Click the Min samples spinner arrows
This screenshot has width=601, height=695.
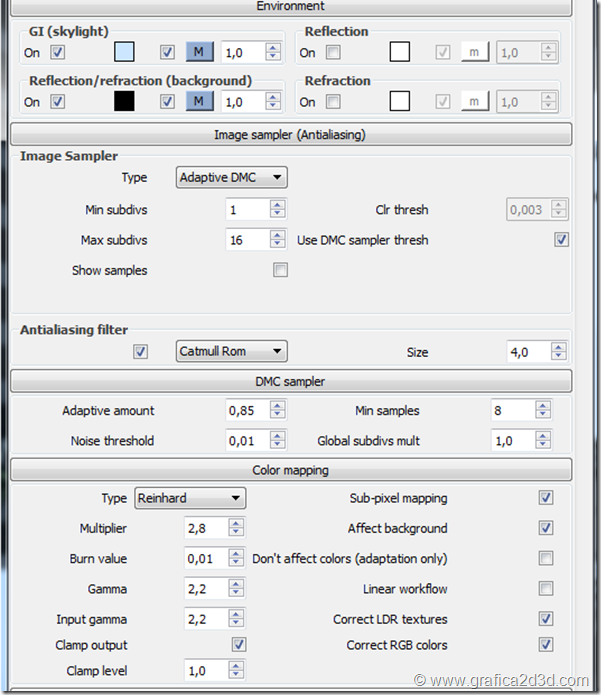(542, 410)
